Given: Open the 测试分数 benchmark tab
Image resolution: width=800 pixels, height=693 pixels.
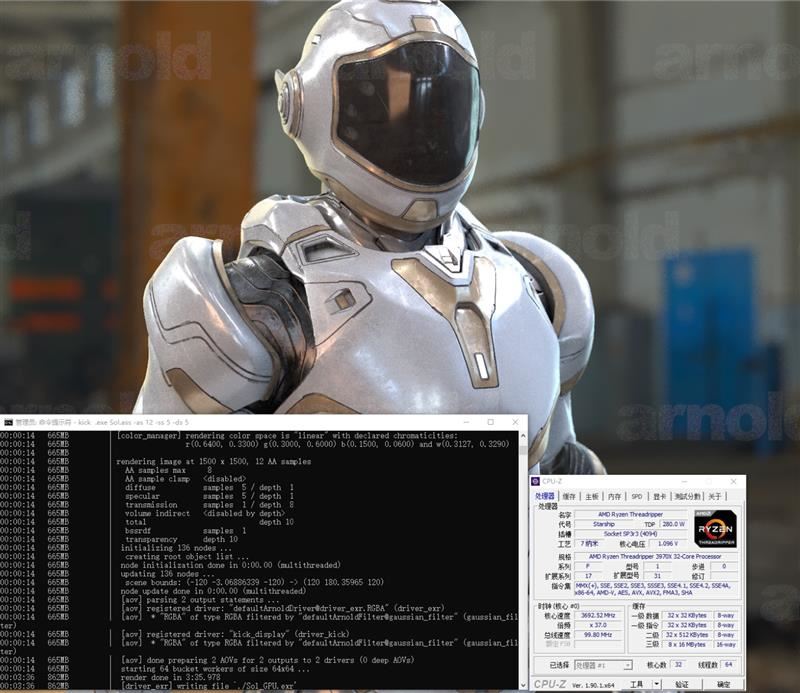Looking at the screenshot, I should point(688,496).
